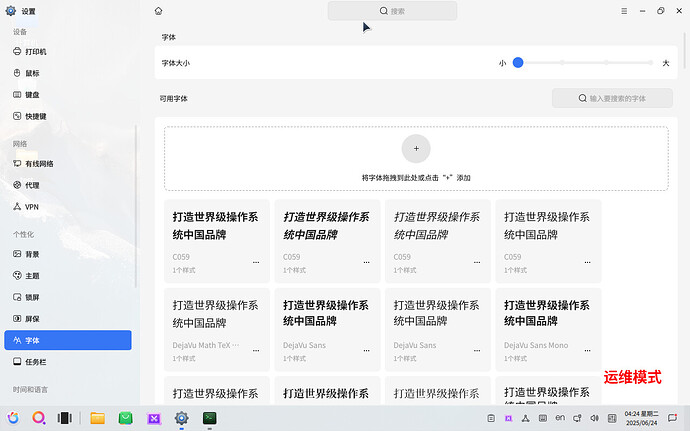Select the DejaVu Sans Mono font card
This screenshot has width=690, height=431.
tap(548, 330)
